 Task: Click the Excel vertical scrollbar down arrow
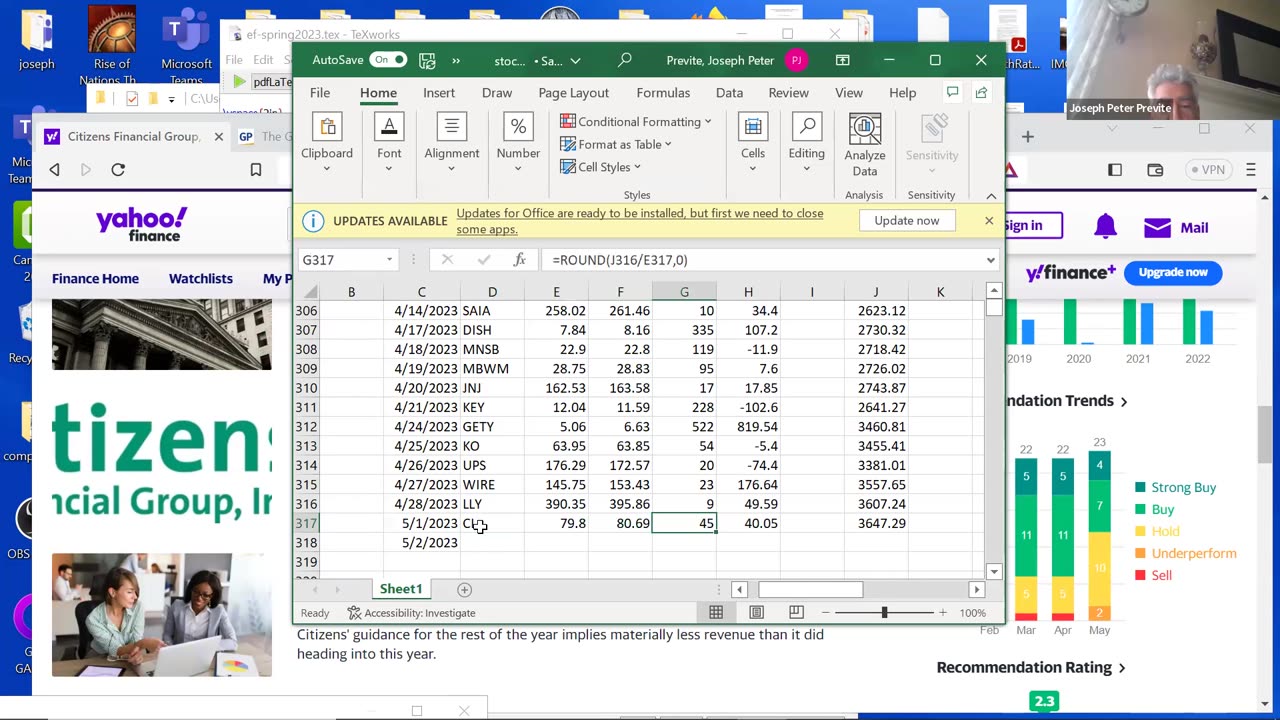993,571
